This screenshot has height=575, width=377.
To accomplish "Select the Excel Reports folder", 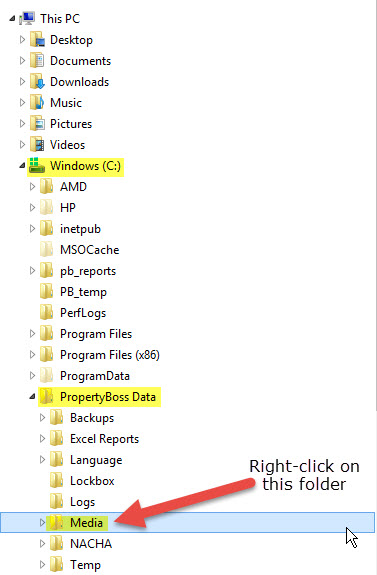I will coord(105,439).
